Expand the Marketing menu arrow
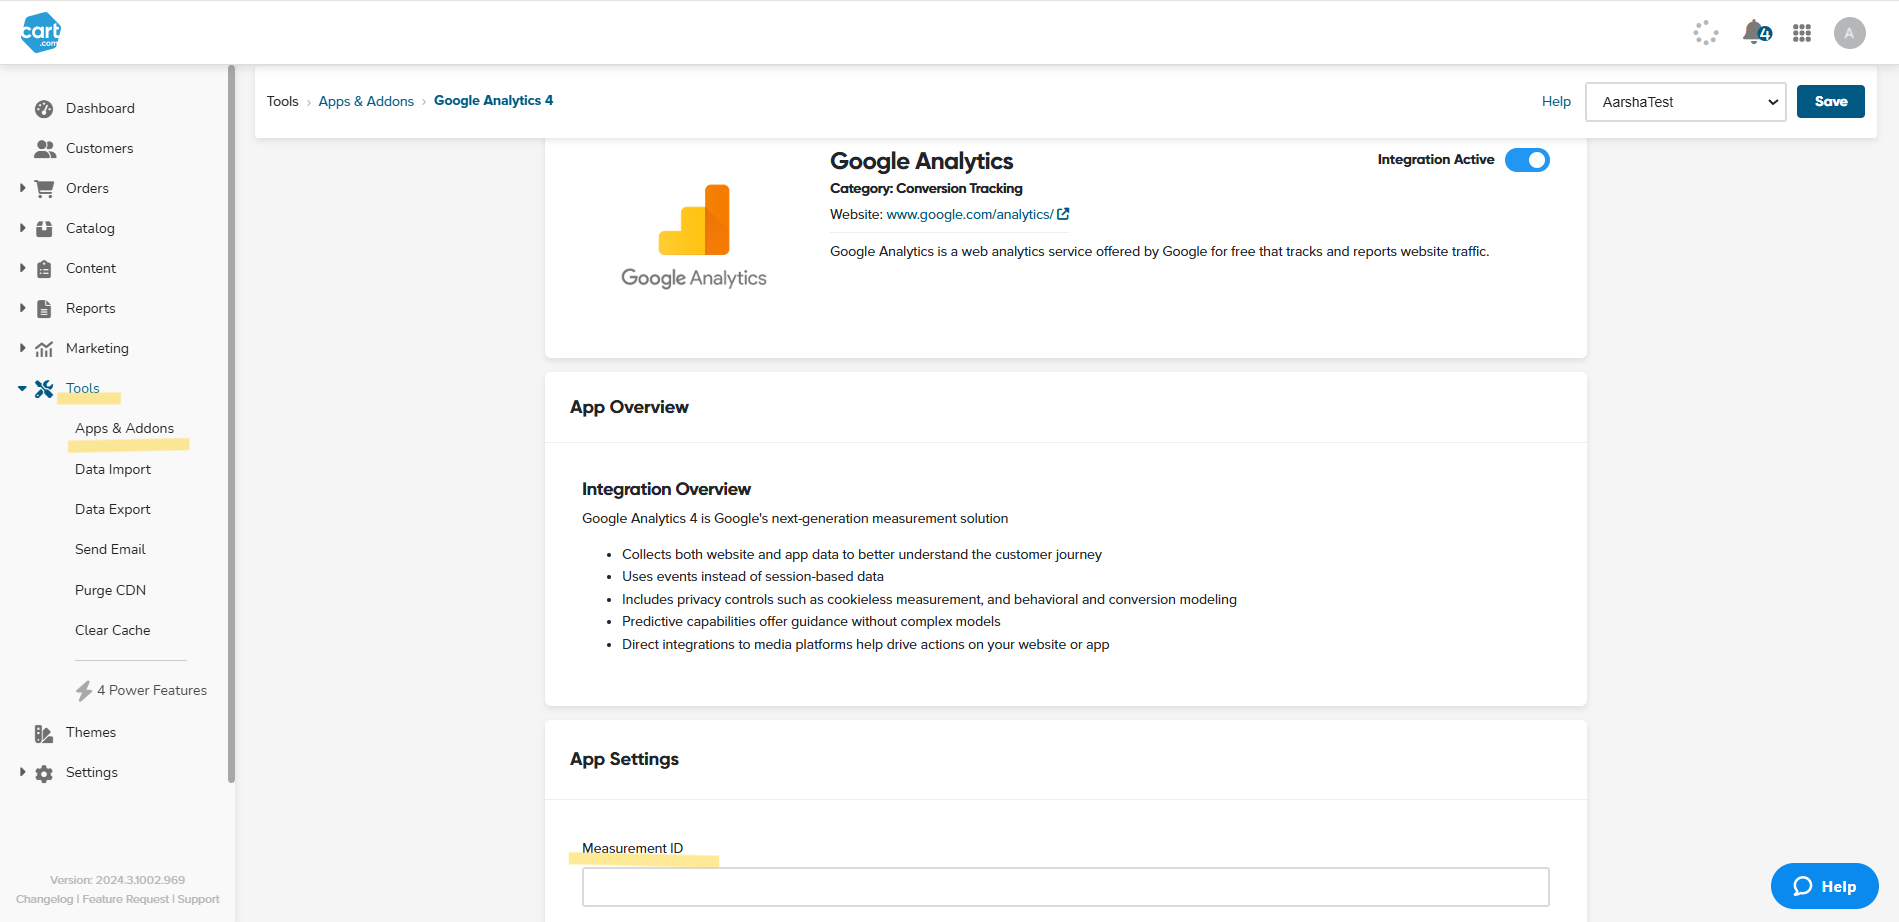Viewport: 1899px width, 922px height. click(22, 348)
